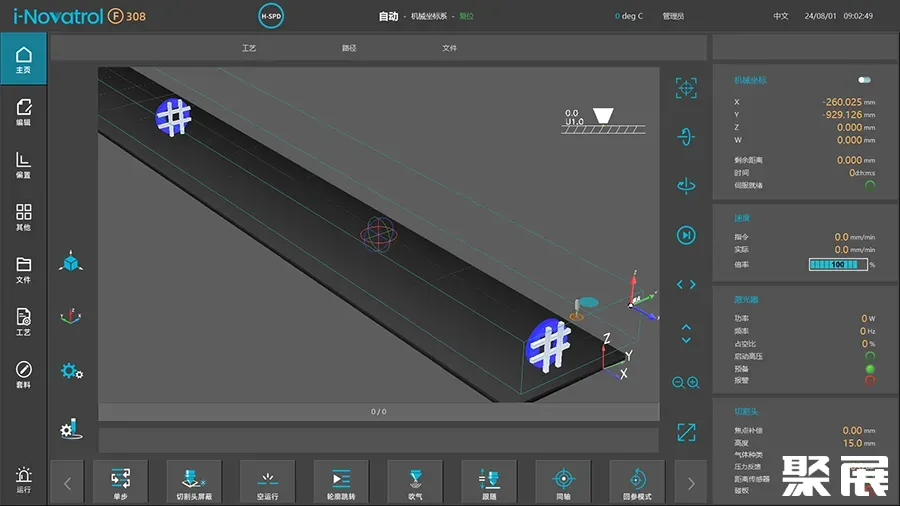
Task: Click the fit-to-view crosshair icon
Action: [686, 88]
